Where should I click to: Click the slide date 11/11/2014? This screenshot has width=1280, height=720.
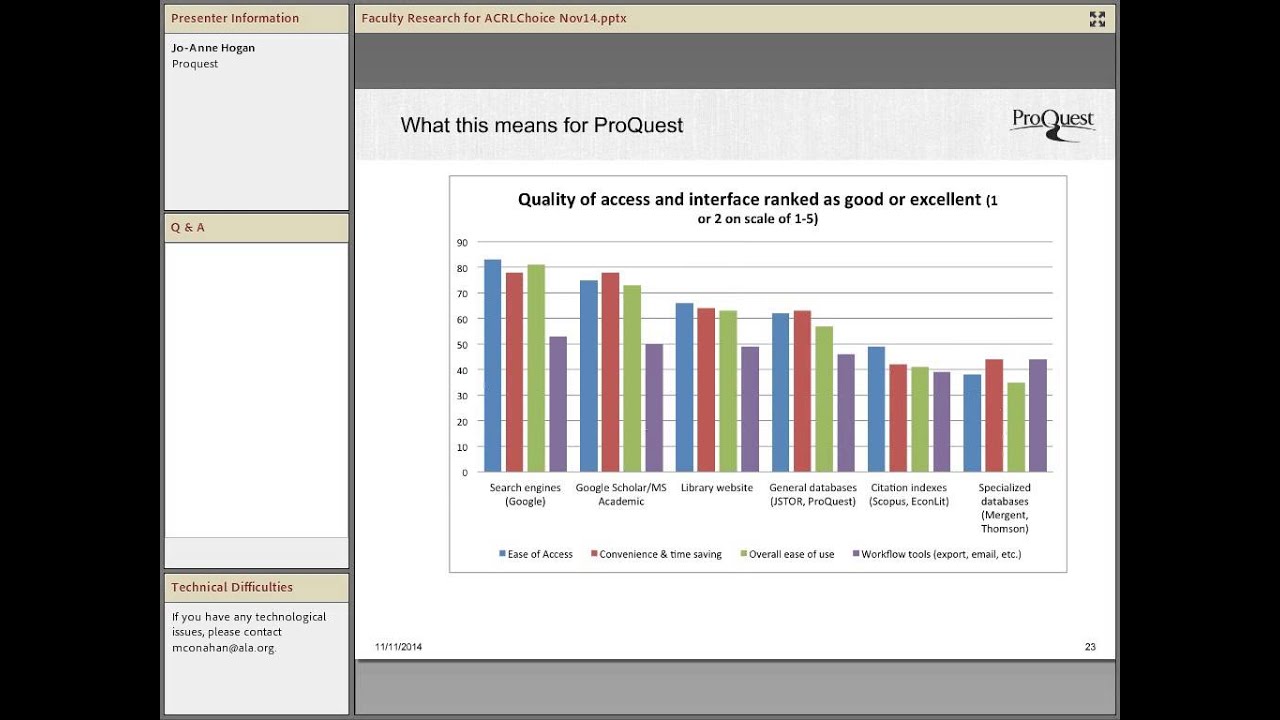pyautogui.click(x=398, y=647)
